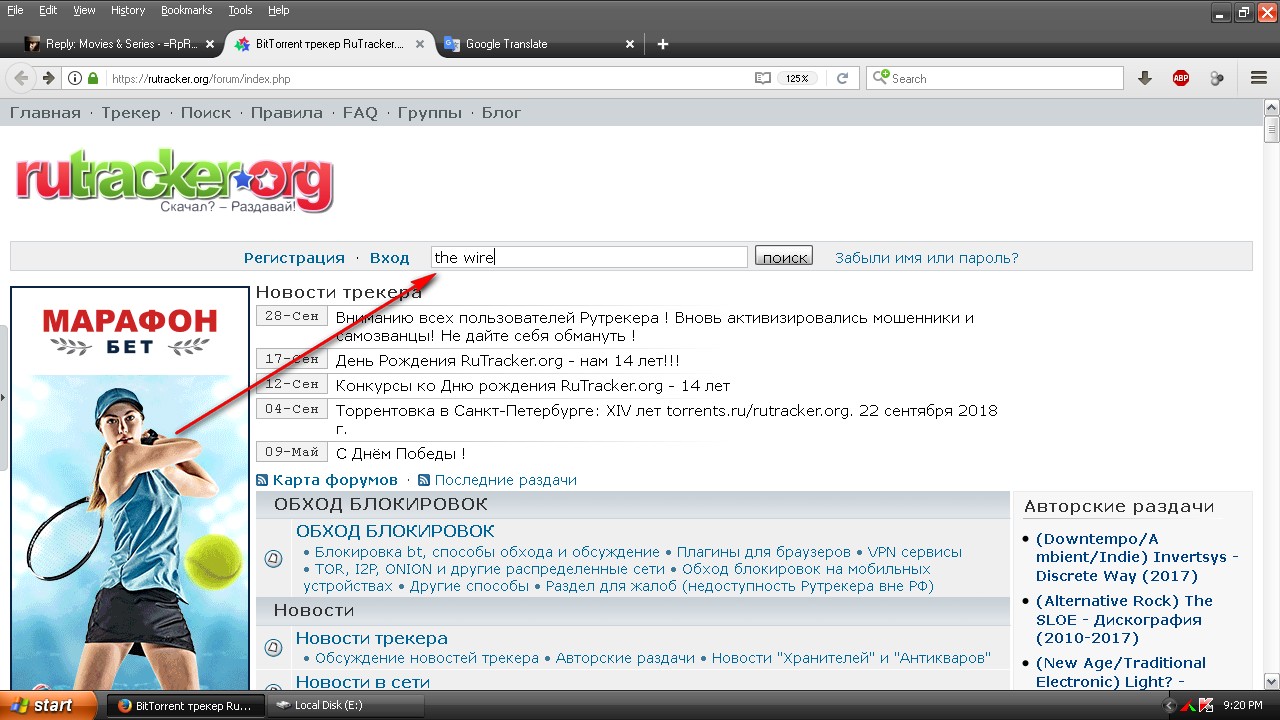Toggle the reader view book icon
The height and width of the screenshot is (720, 1280).
[x=763, y=78]
